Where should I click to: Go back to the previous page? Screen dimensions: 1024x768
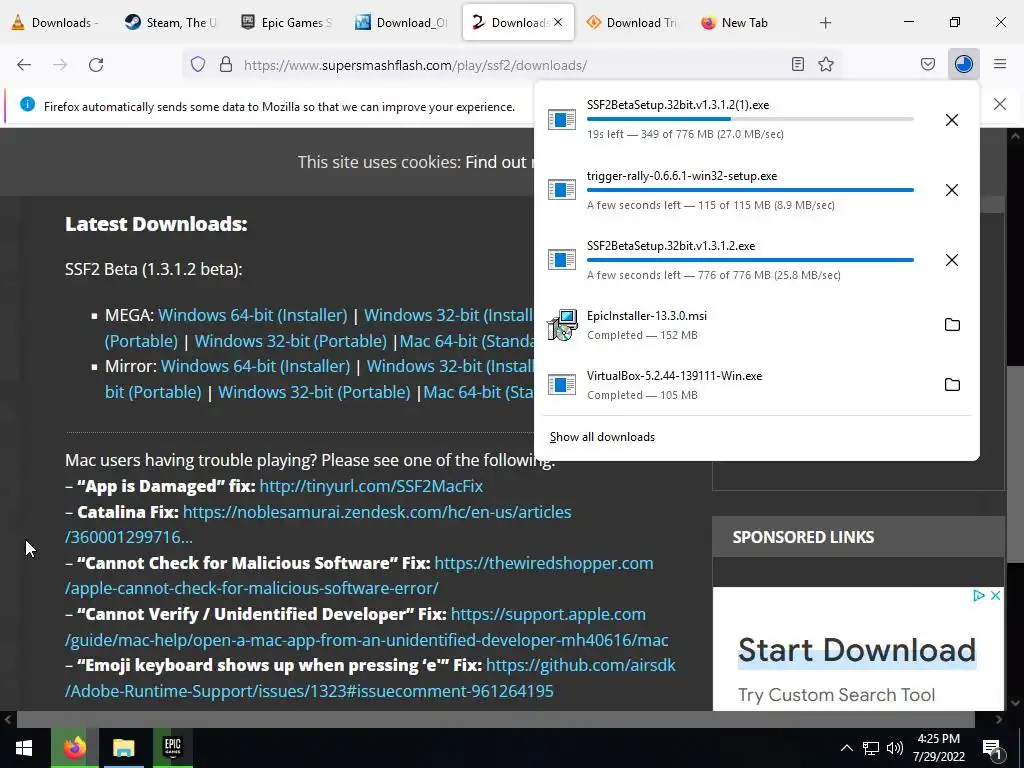click(x=24, y=65)
